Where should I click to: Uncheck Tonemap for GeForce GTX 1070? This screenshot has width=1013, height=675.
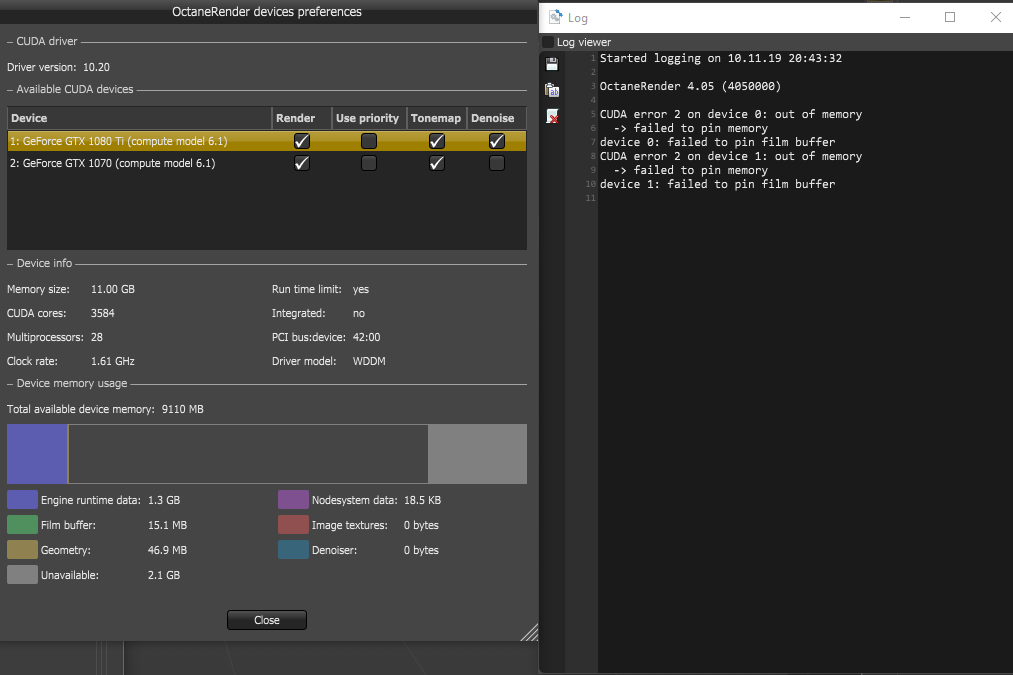(x=437, y=163)
